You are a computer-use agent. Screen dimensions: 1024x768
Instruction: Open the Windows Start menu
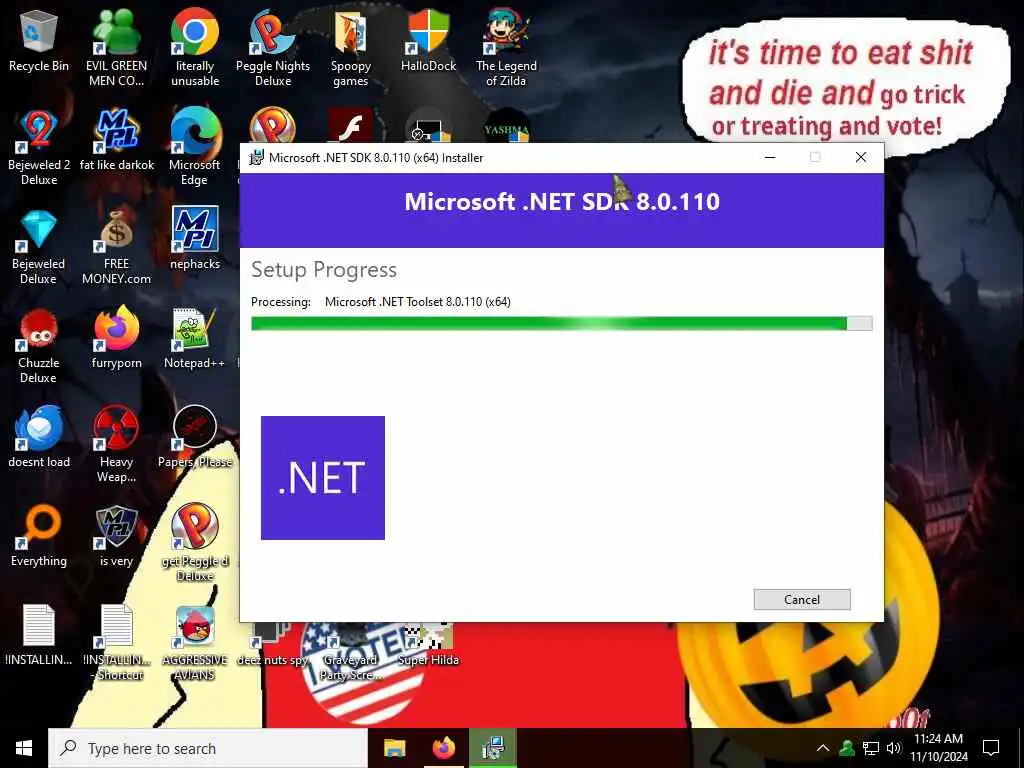[24, 748]
